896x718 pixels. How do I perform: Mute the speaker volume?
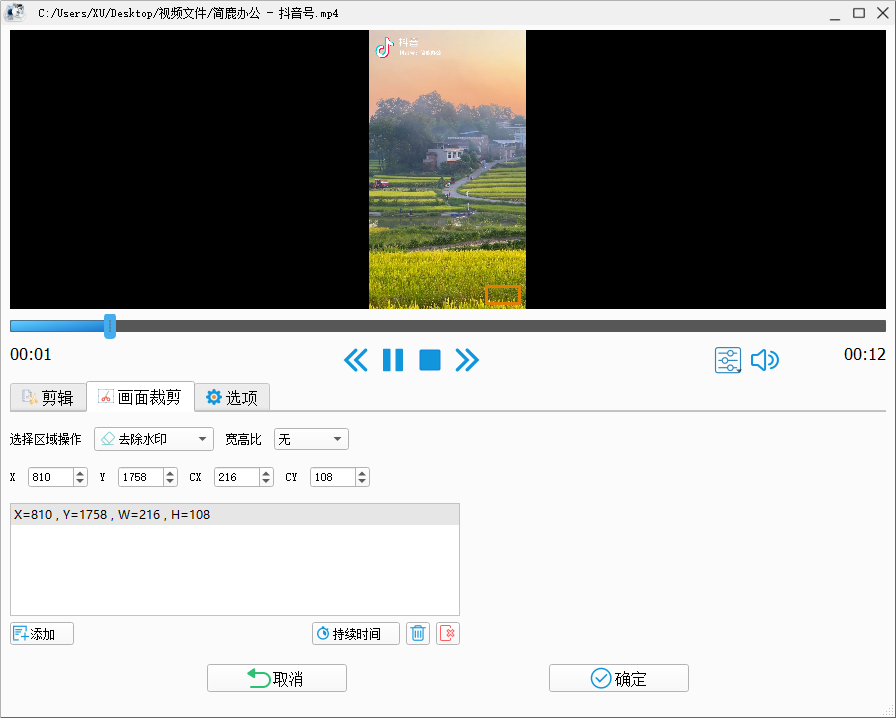pos(765,360)
